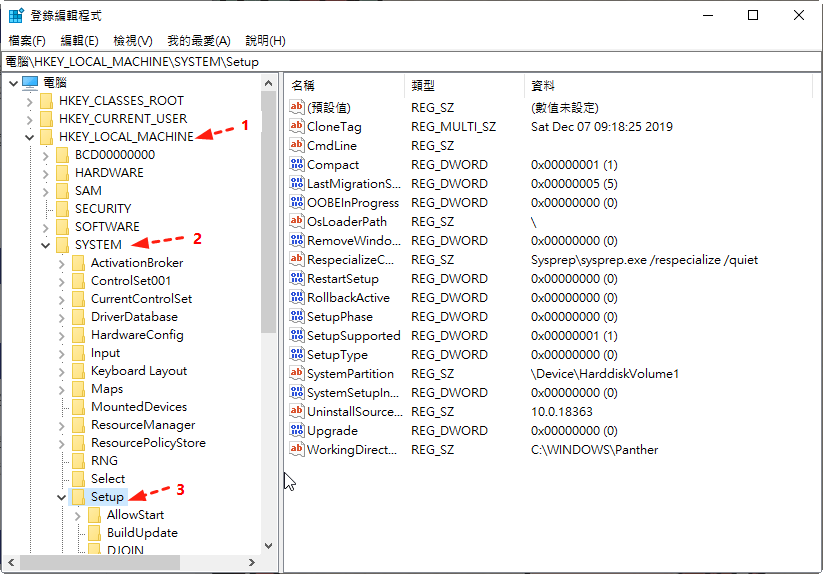Click the value data 10.0.18363

[562, 412]
